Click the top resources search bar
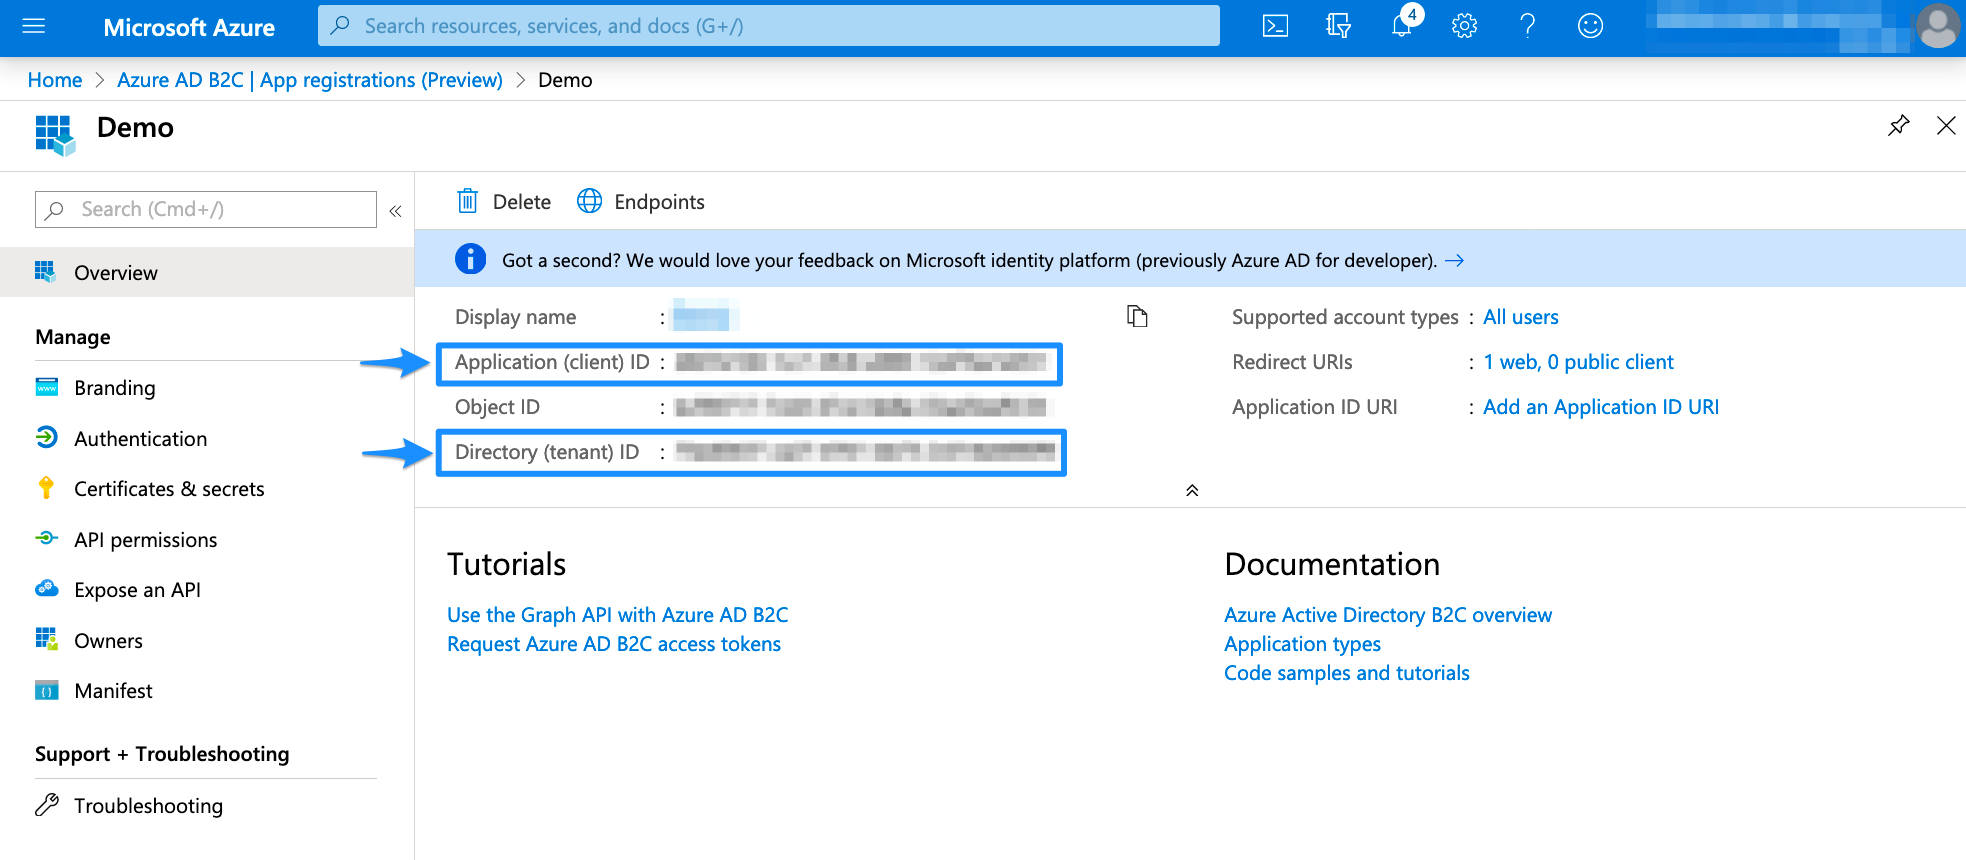 coord(768,26)
